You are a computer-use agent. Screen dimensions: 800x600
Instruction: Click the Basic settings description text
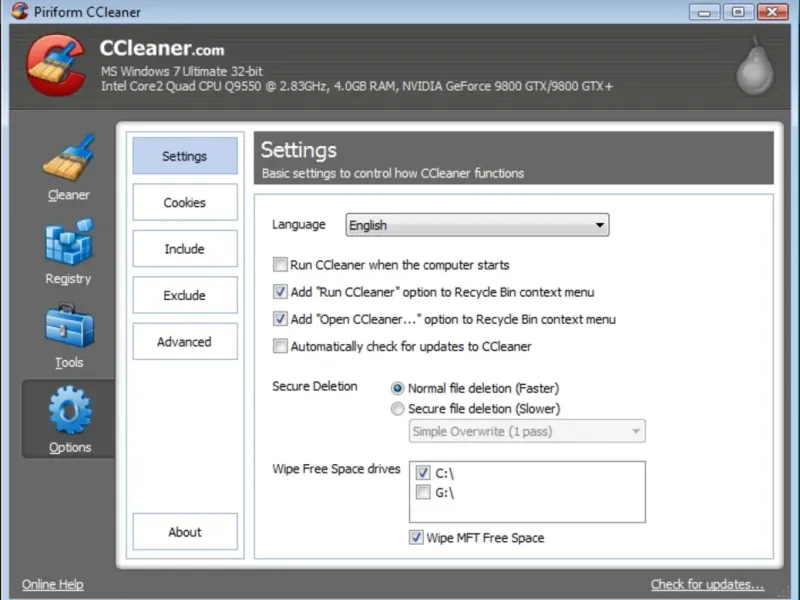[x=393, y=173]
